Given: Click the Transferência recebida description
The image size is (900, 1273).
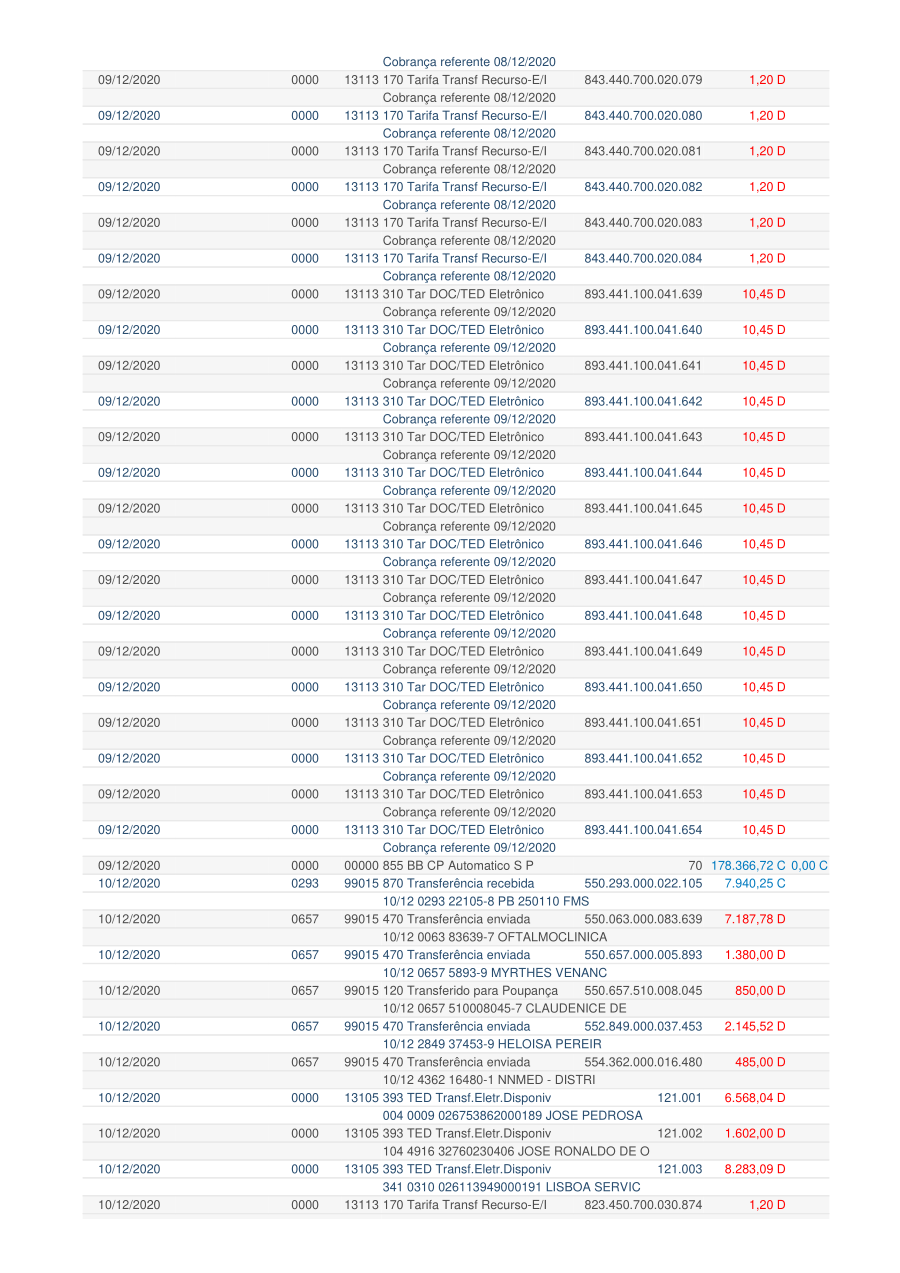Looking at the screenshot, I should pos(439,884).
